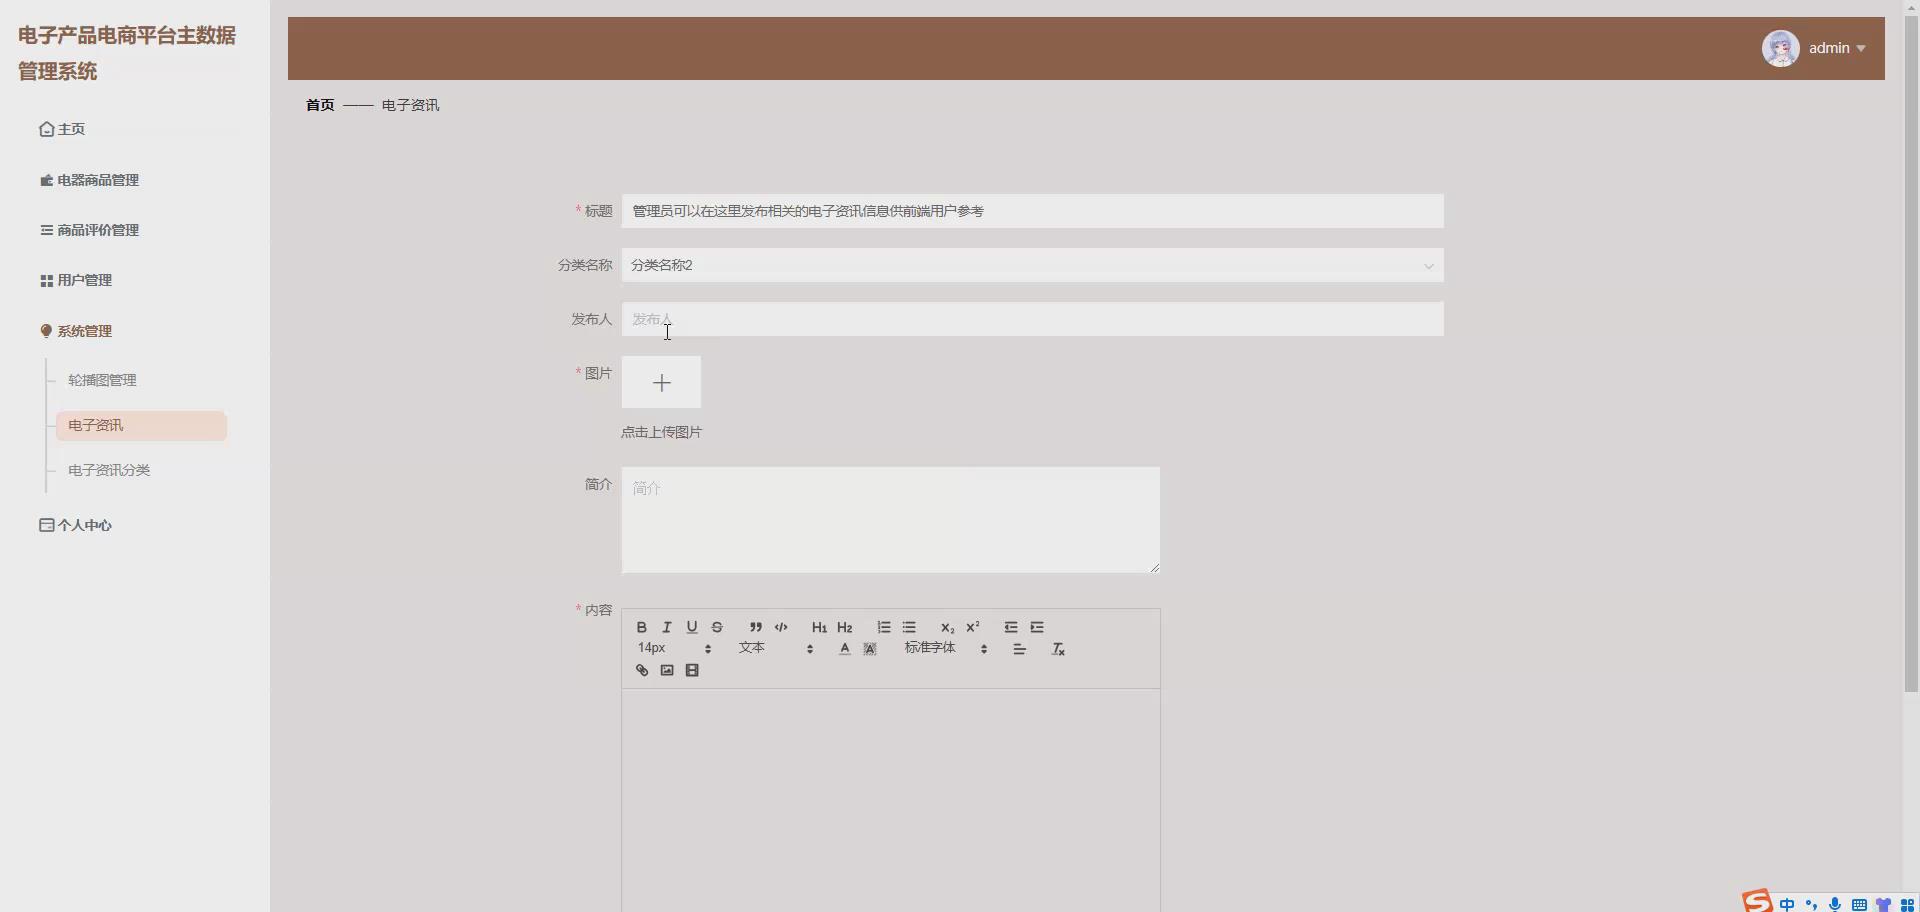
Task: Insert a blockquote in the editor
Action: click(756, 627)
